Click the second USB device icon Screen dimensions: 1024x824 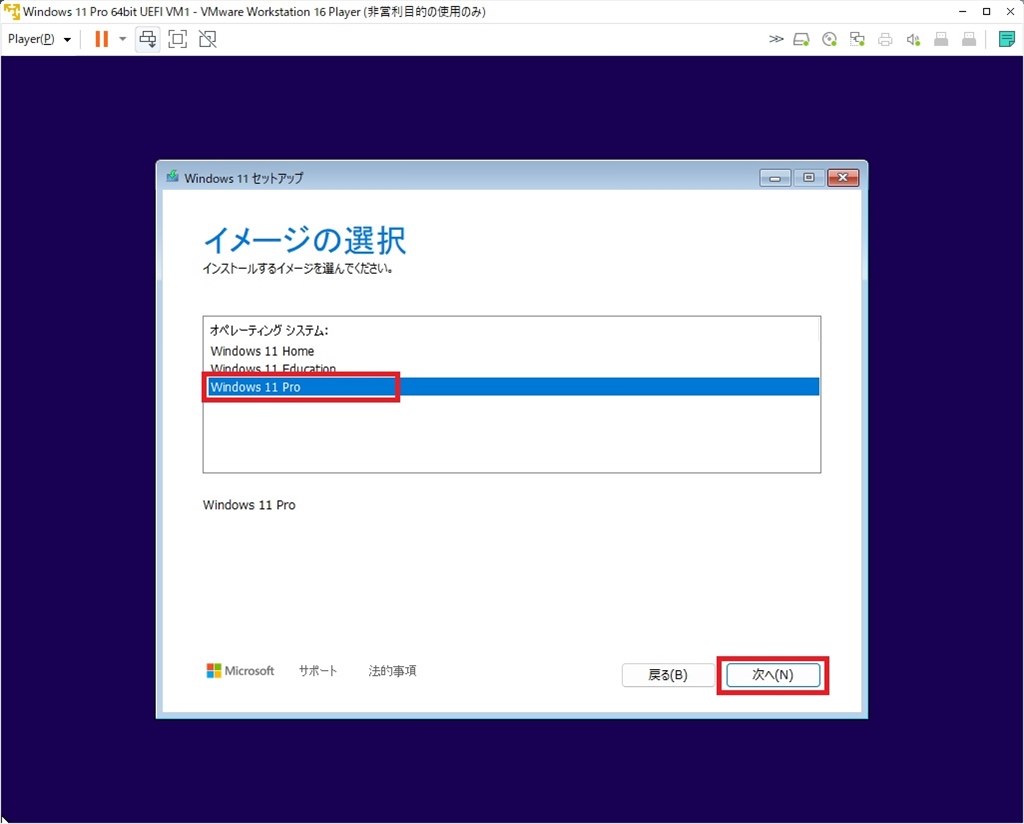tap(969, 40)
